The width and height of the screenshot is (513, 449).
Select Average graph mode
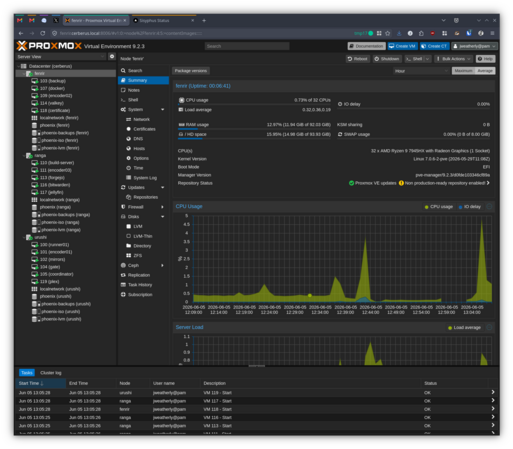pos(485,71)
